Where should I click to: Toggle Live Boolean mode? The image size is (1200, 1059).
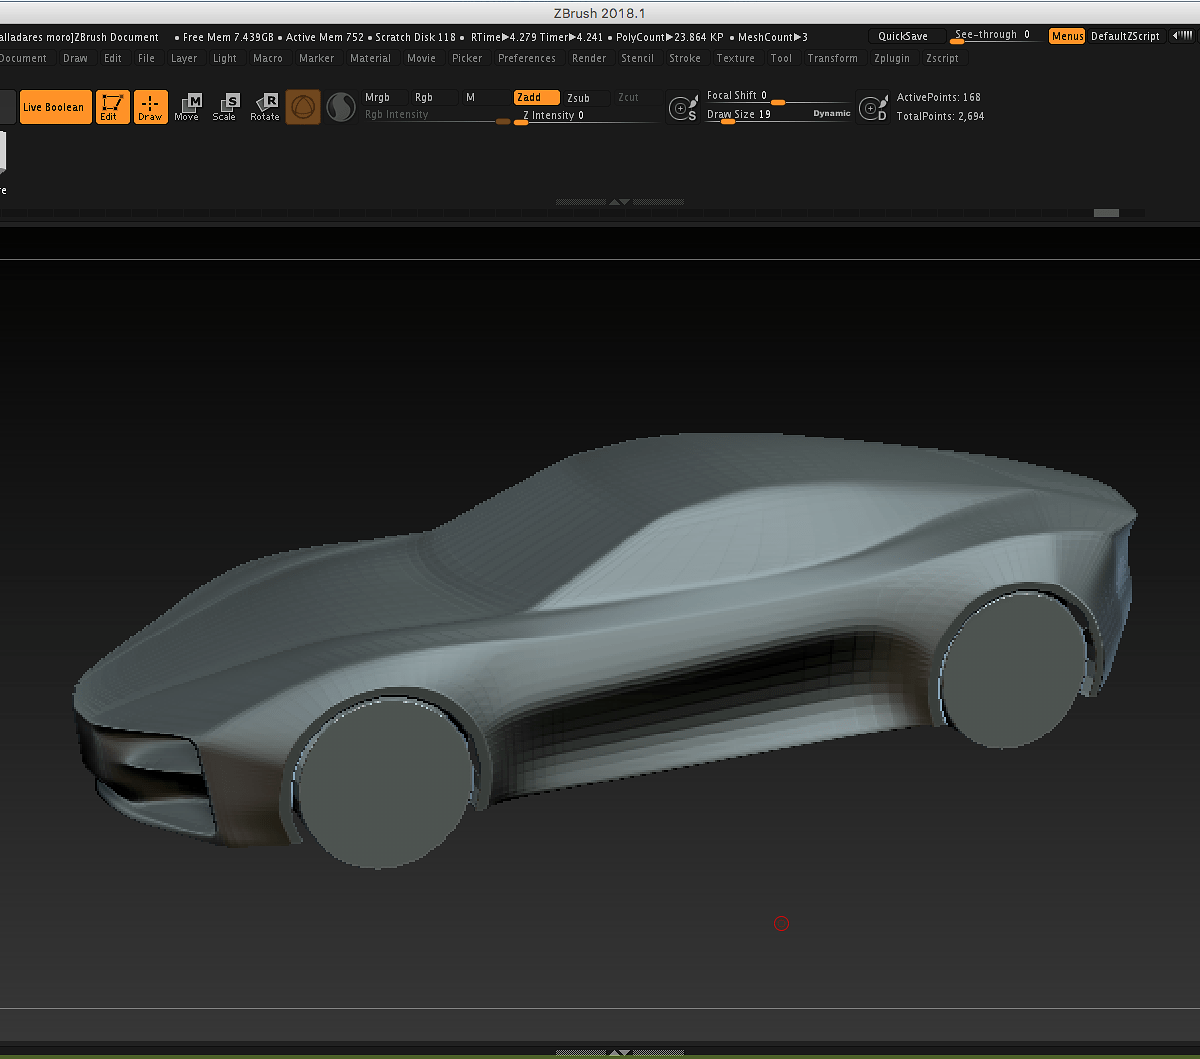(54, 107)
